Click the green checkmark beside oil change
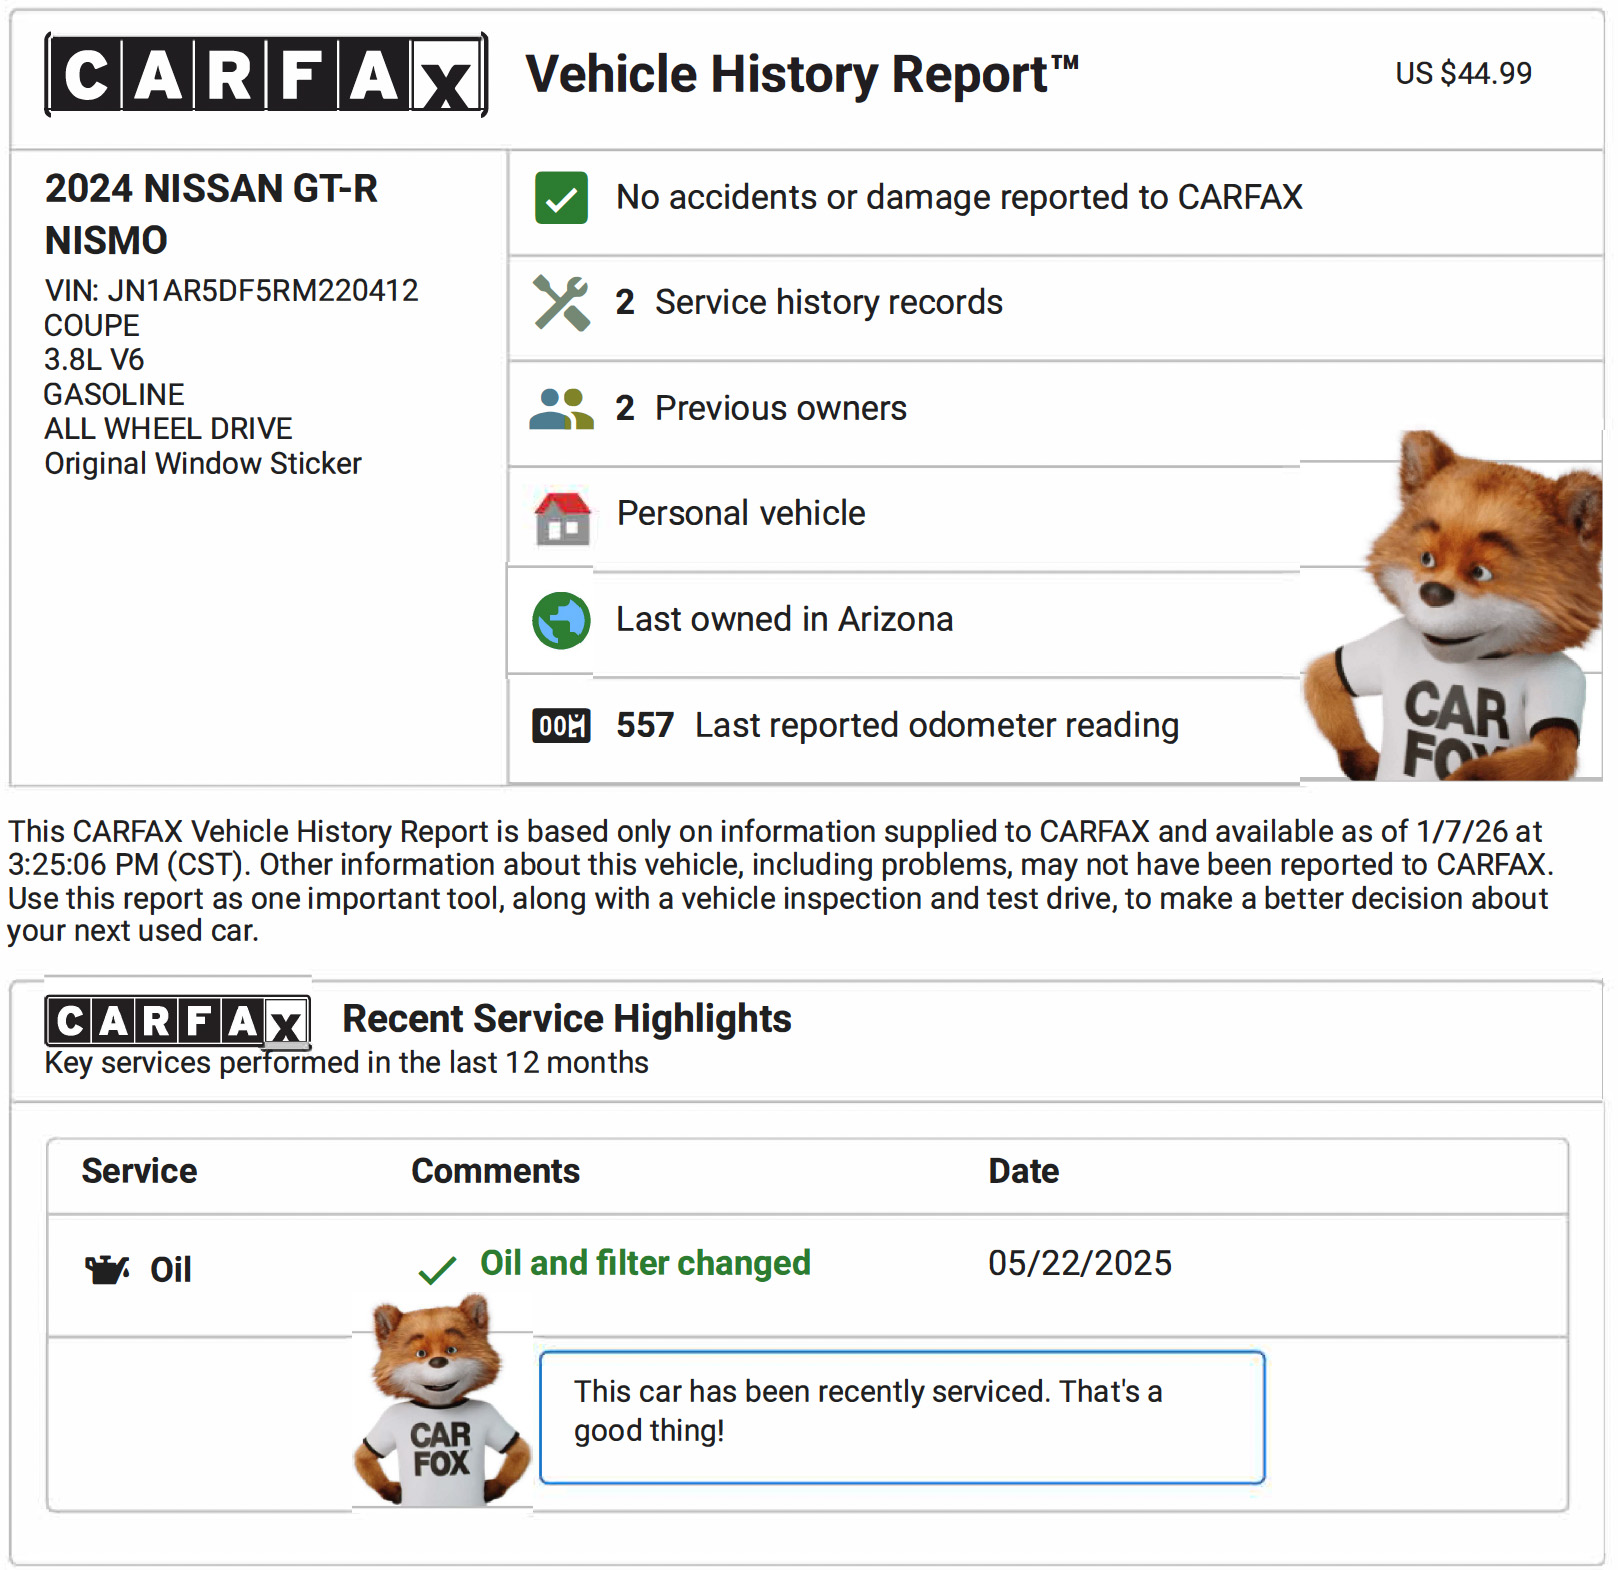The image size is (1618, 1570). click(437, 1269)
